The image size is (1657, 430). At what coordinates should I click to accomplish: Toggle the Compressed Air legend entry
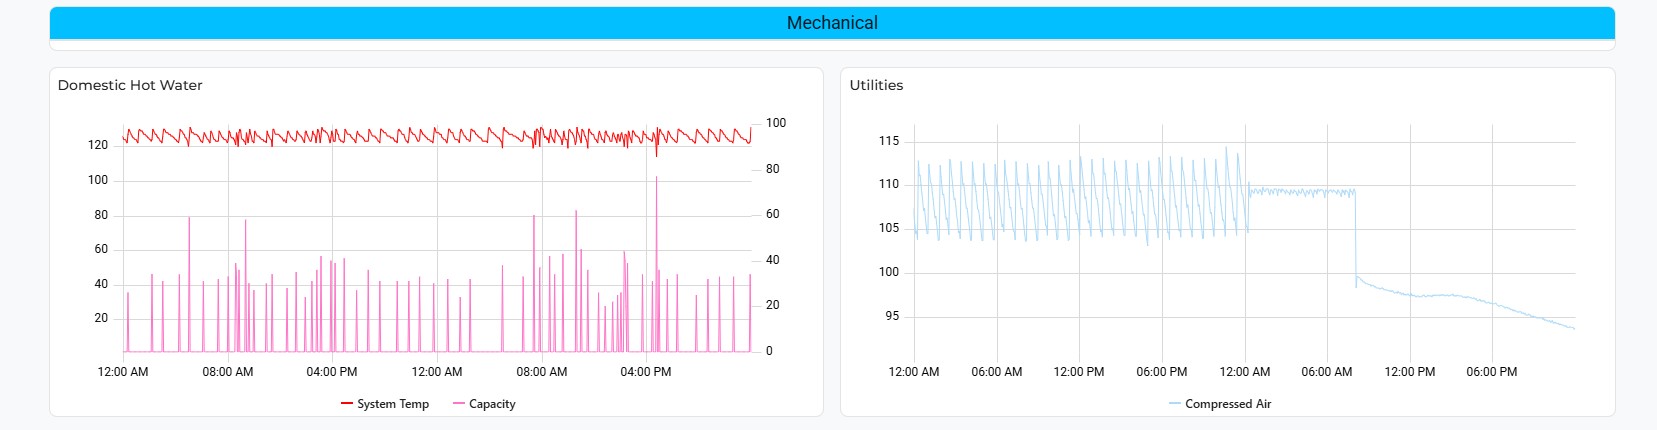tap(1220, 404)
